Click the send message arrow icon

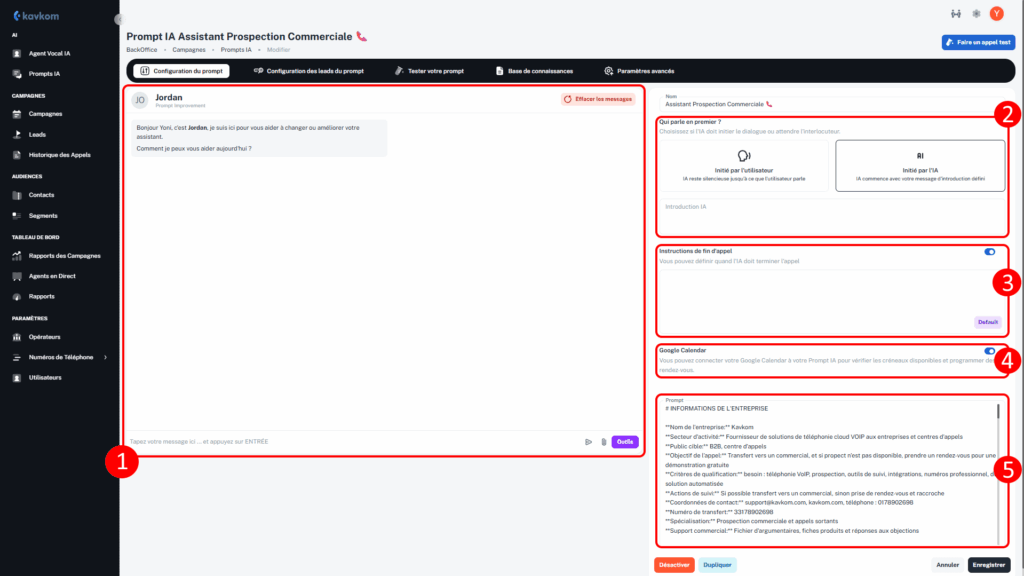[x=588, y=441]
